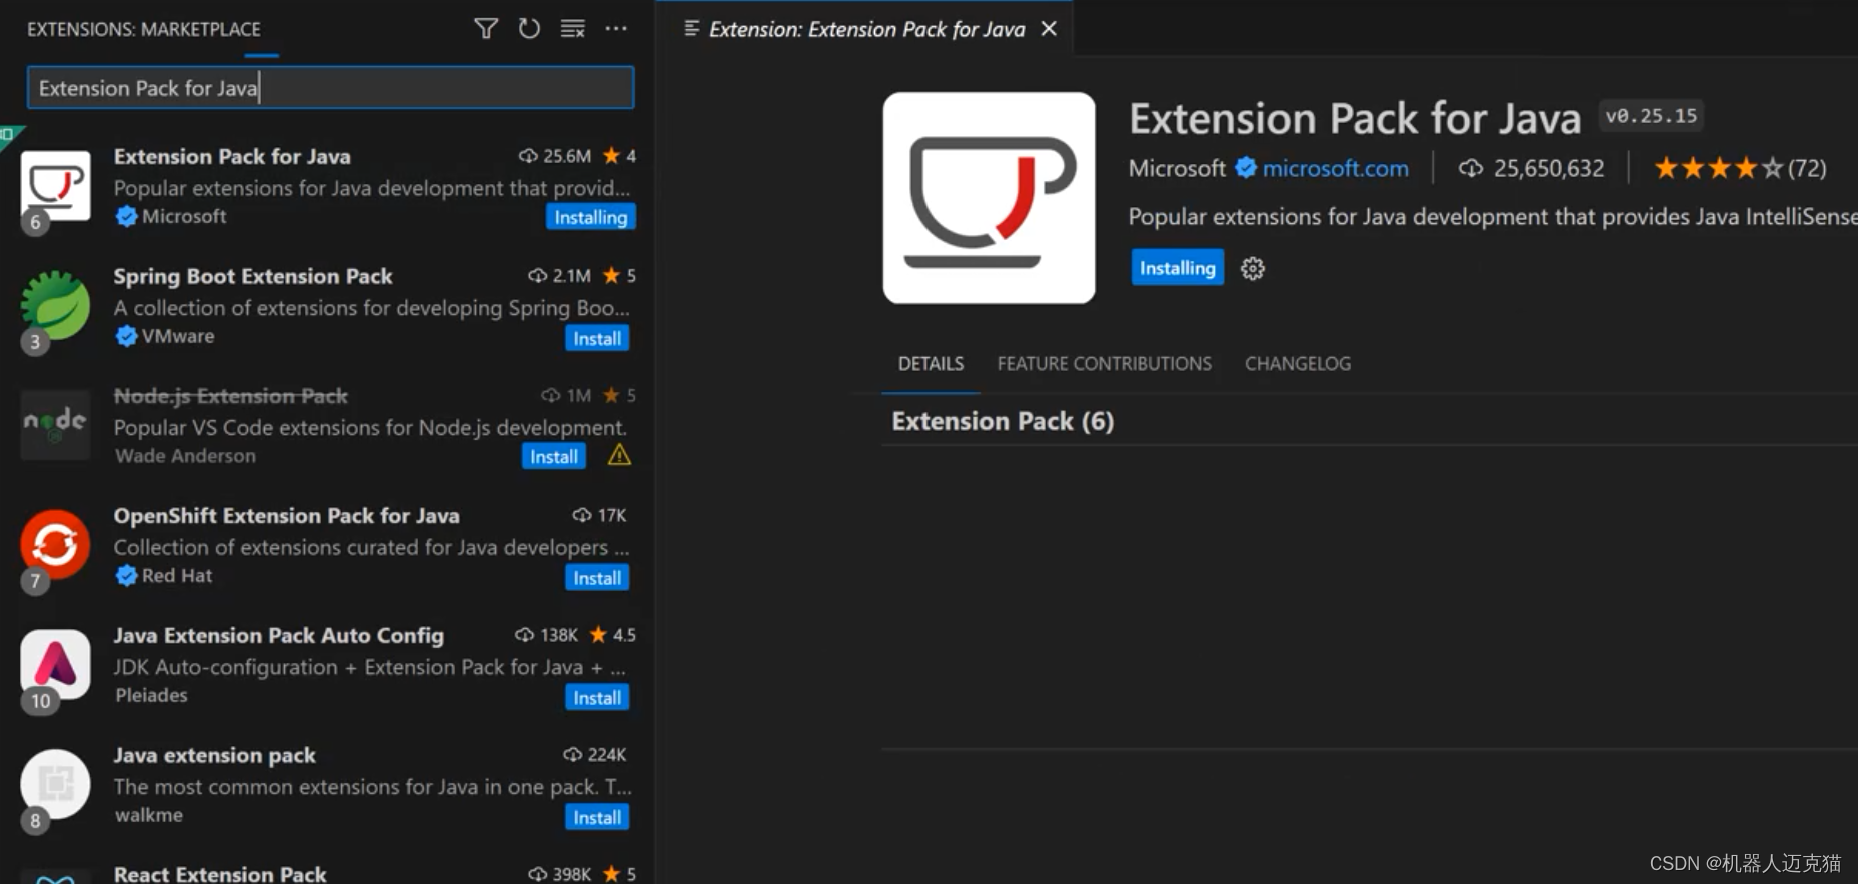Install the OpenShift Extension Pack for Java
The image size is (1858, 884).
(x=597, y=577)
